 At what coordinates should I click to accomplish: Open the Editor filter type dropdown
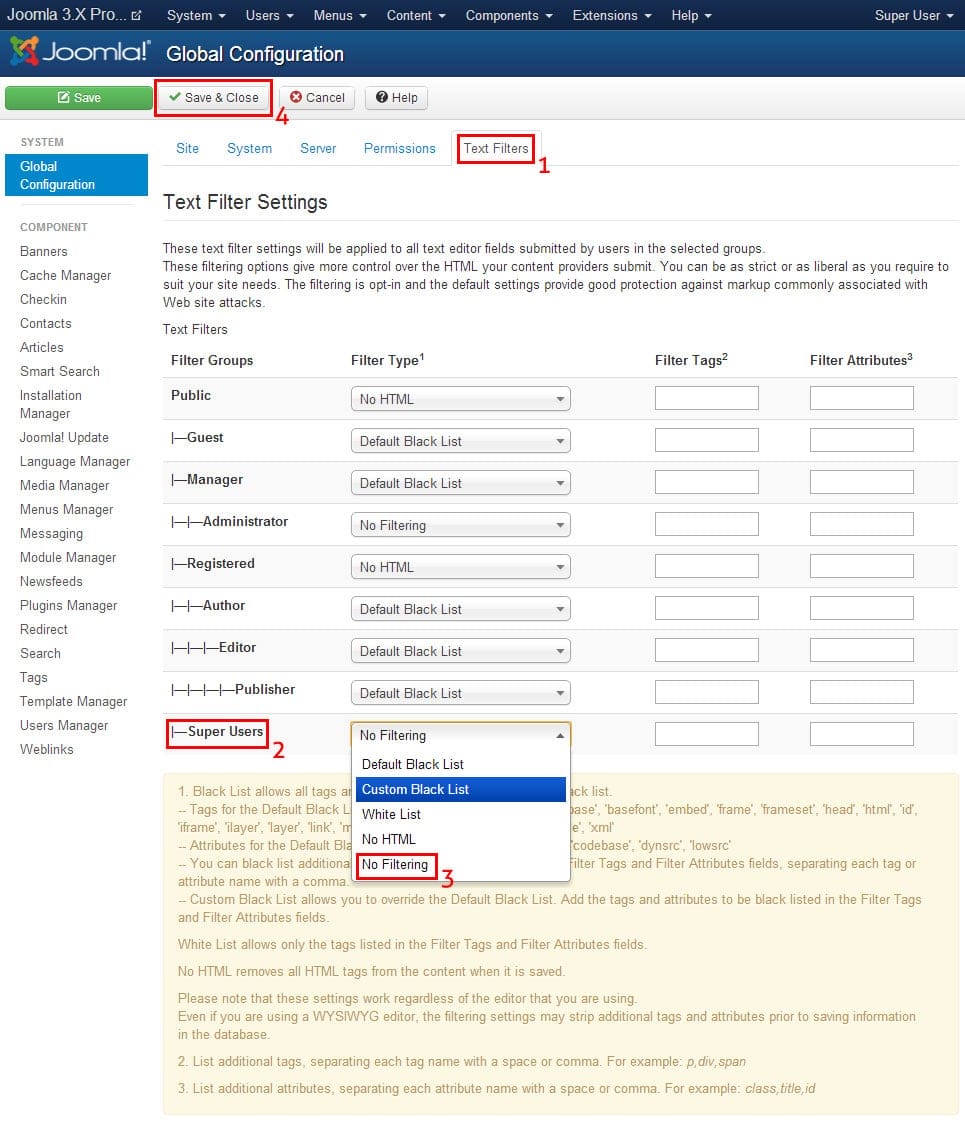tap(460, 651)
